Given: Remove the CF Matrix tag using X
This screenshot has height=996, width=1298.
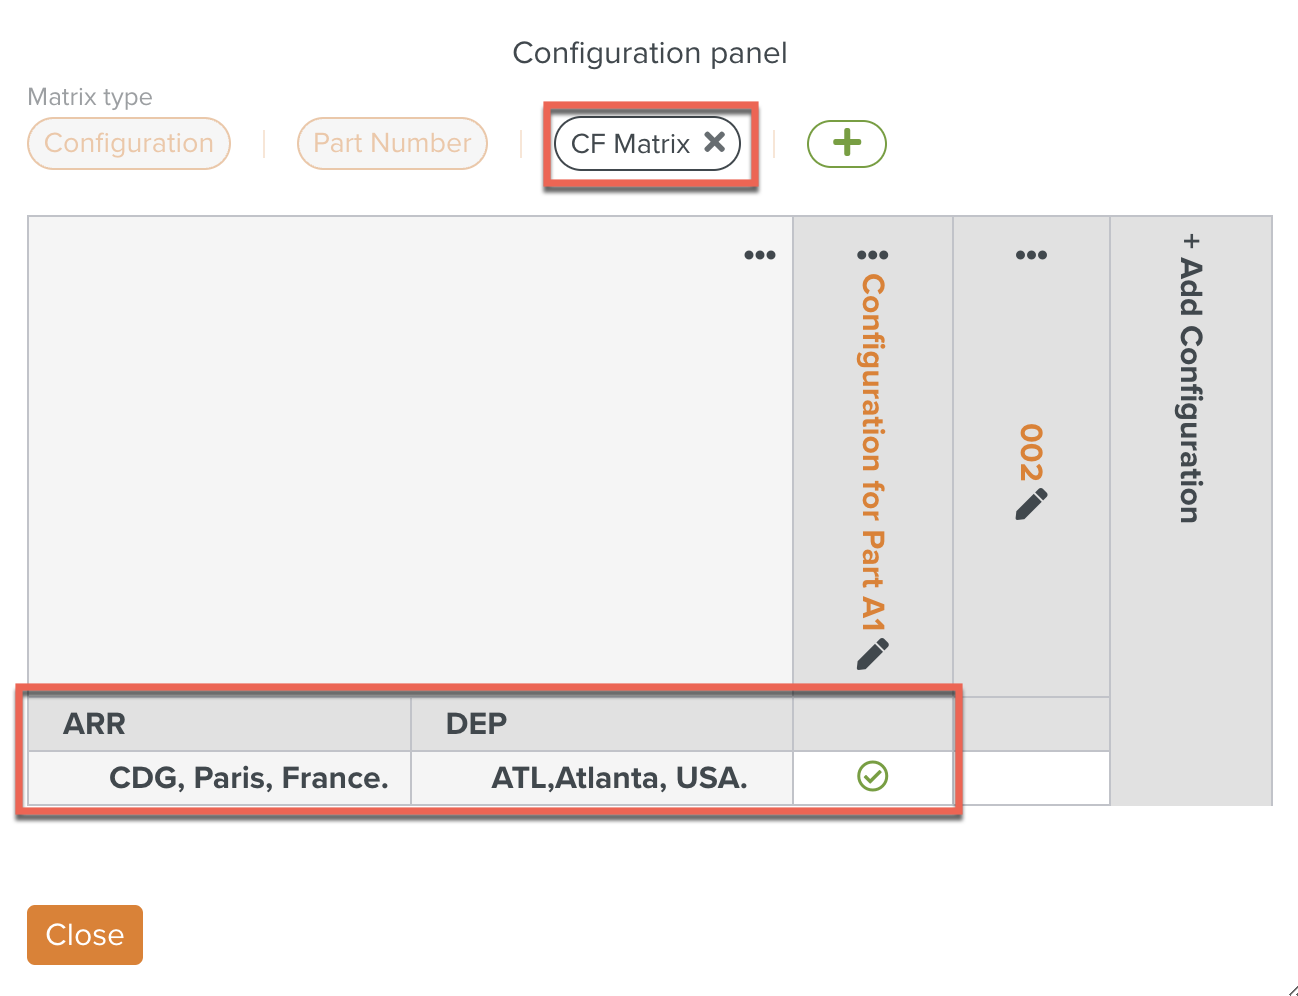Looking at the screenshot, I should 714,142.
